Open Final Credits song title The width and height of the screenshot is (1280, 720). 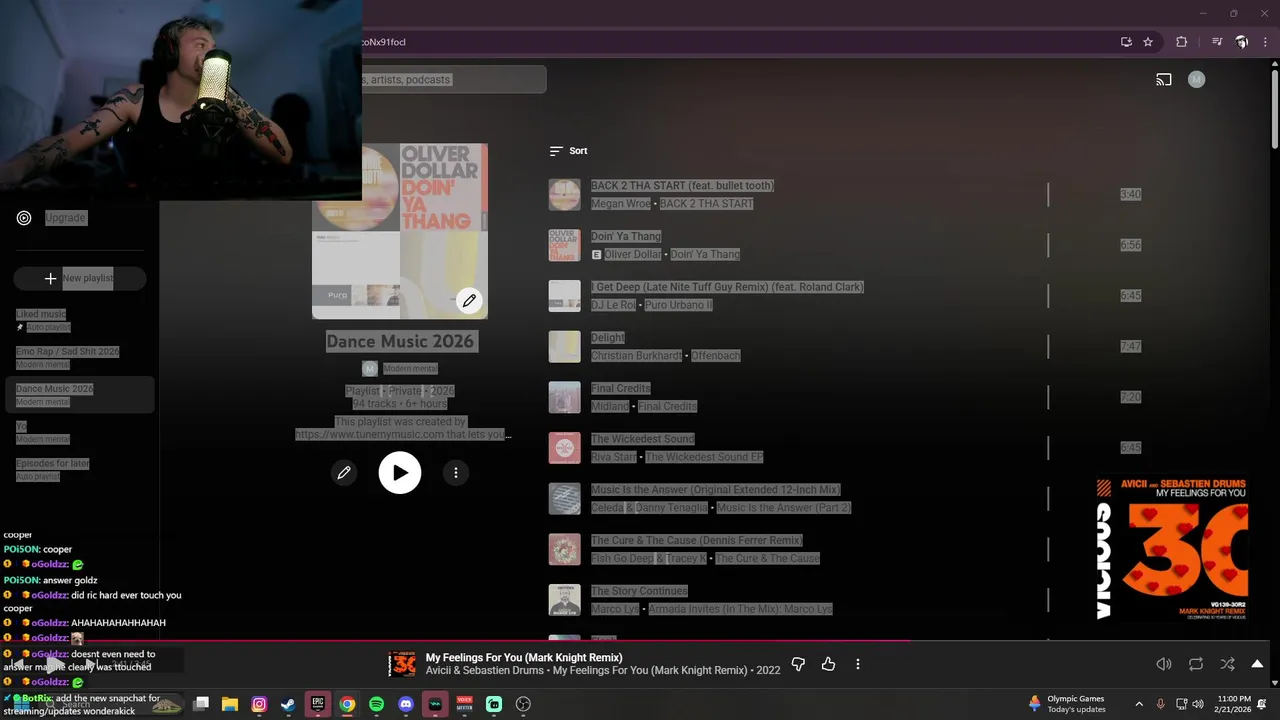point(620,389)
